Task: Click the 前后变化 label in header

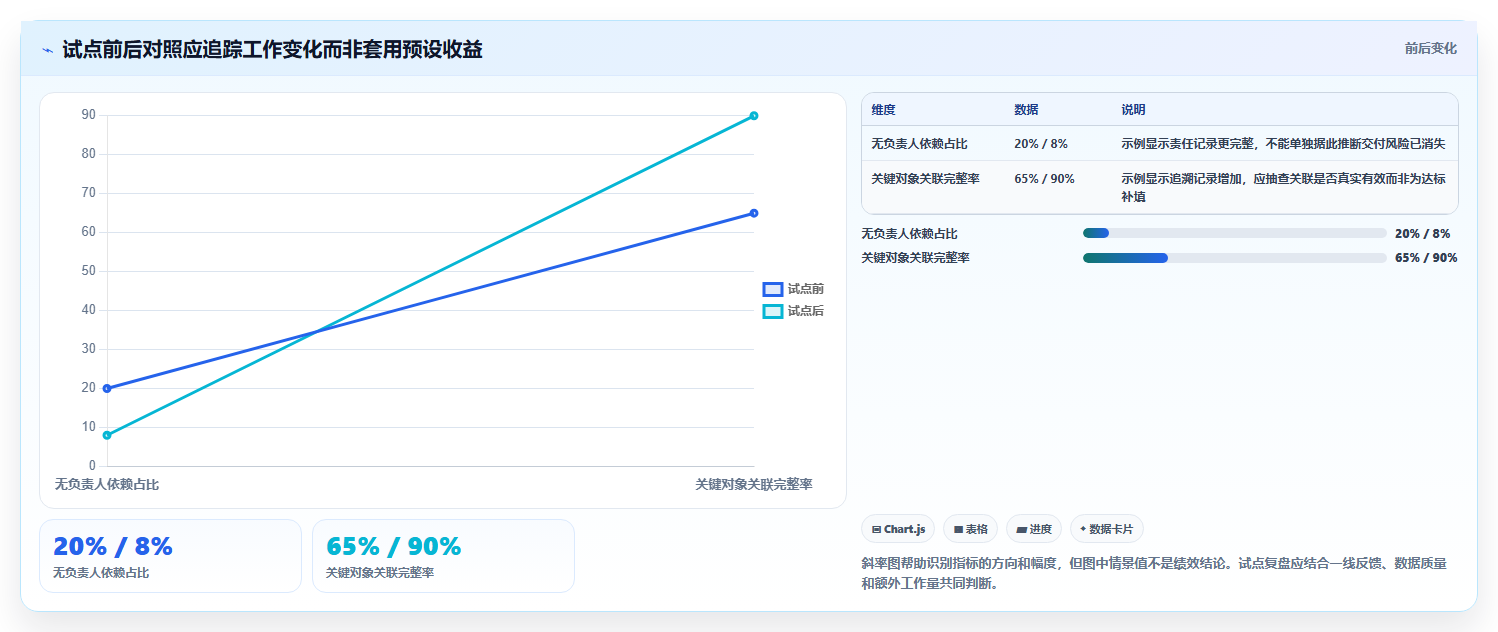Action: point(1430,48)
